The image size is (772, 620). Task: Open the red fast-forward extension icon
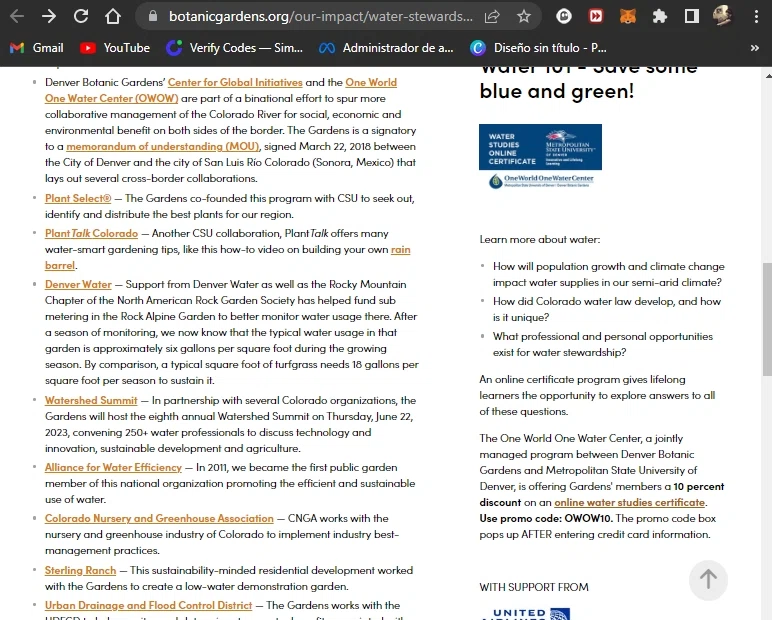[x=596, y=16]
